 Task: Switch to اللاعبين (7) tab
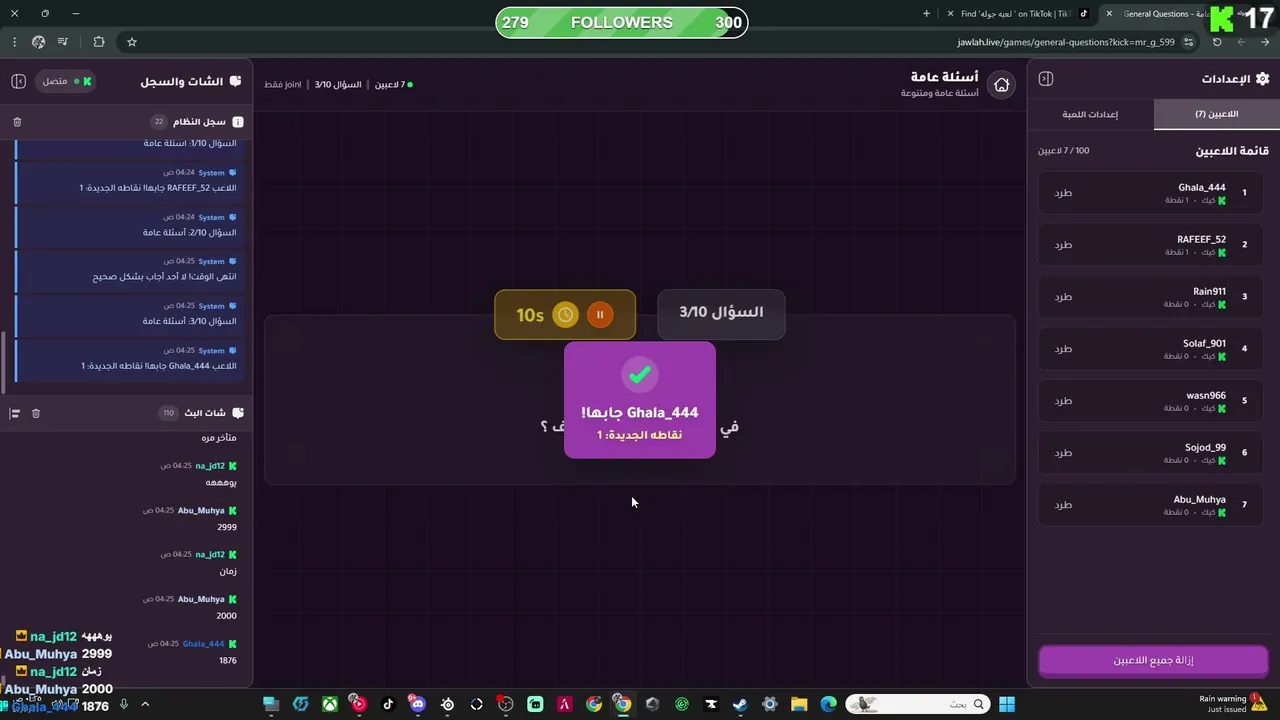point(1216,114)
